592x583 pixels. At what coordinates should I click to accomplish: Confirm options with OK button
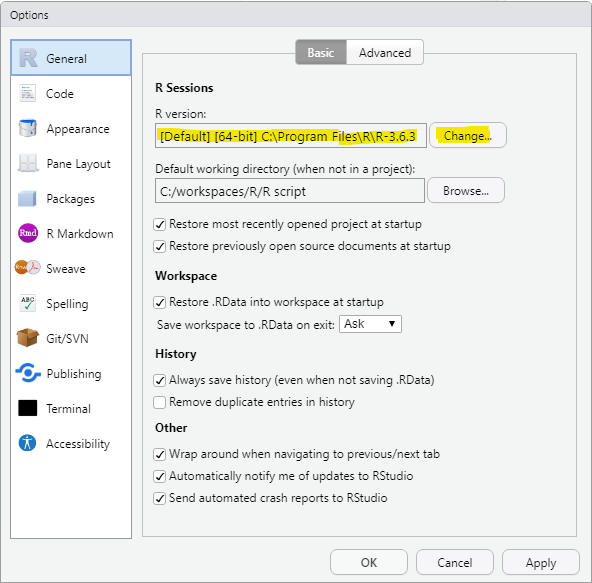(369, 562)
